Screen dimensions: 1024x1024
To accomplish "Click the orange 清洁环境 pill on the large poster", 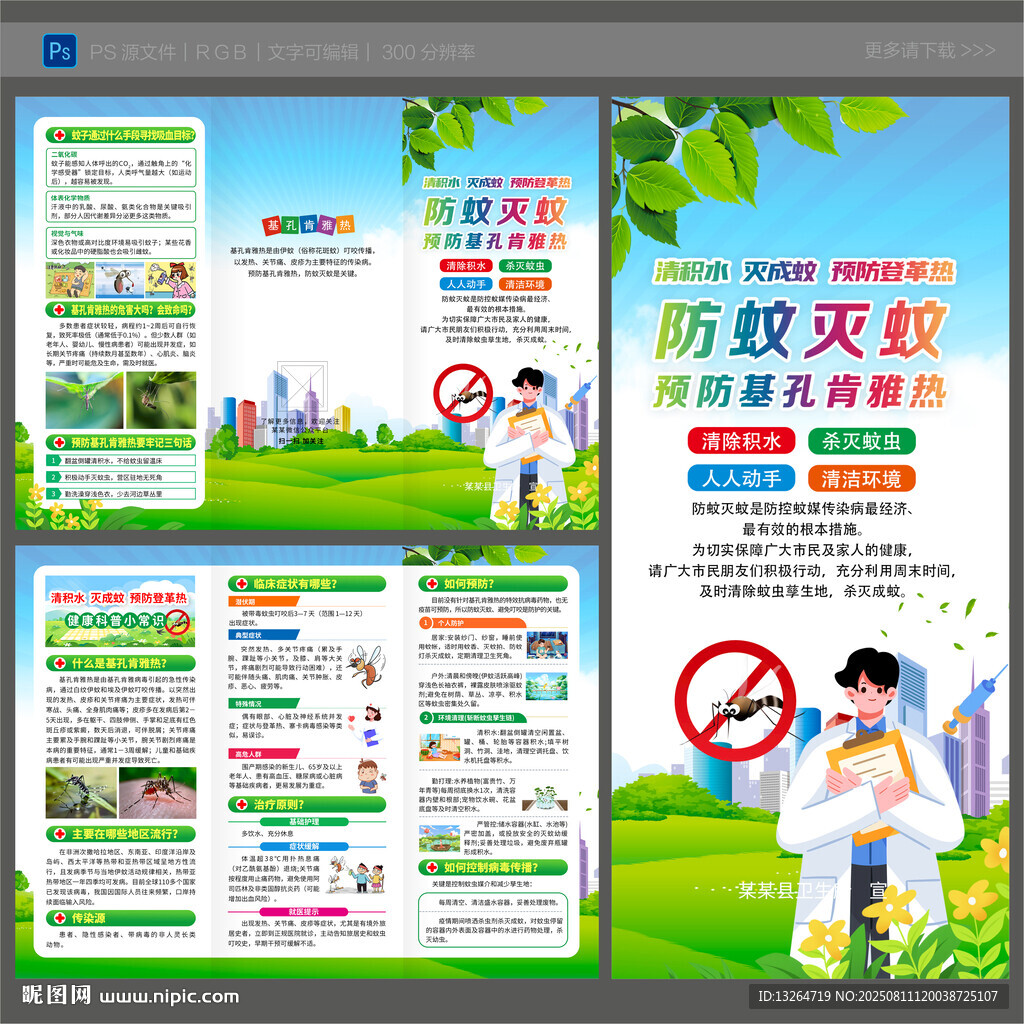I will coord(861,478).
